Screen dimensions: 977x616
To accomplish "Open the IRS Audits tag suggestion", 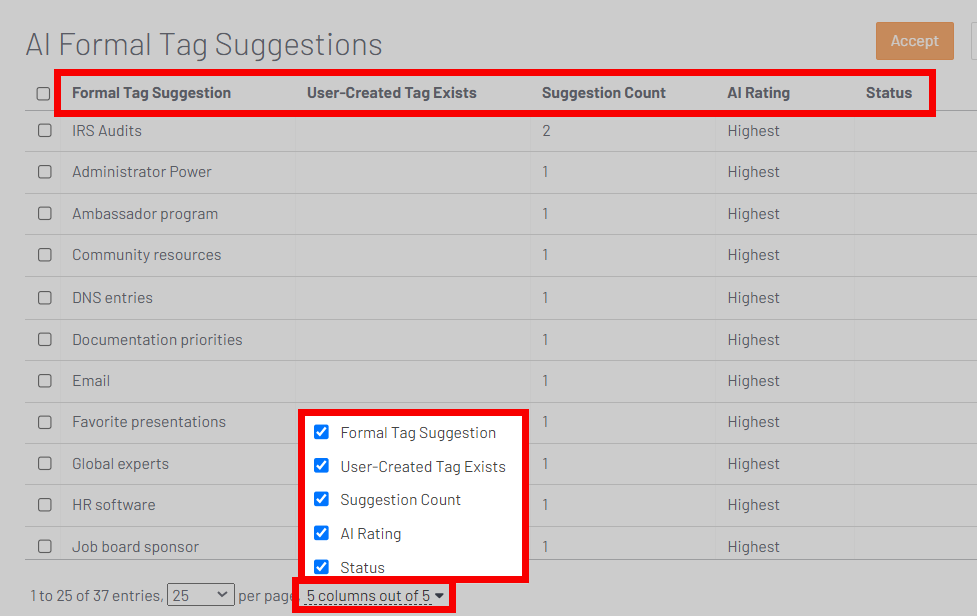I will coord(107,131).
